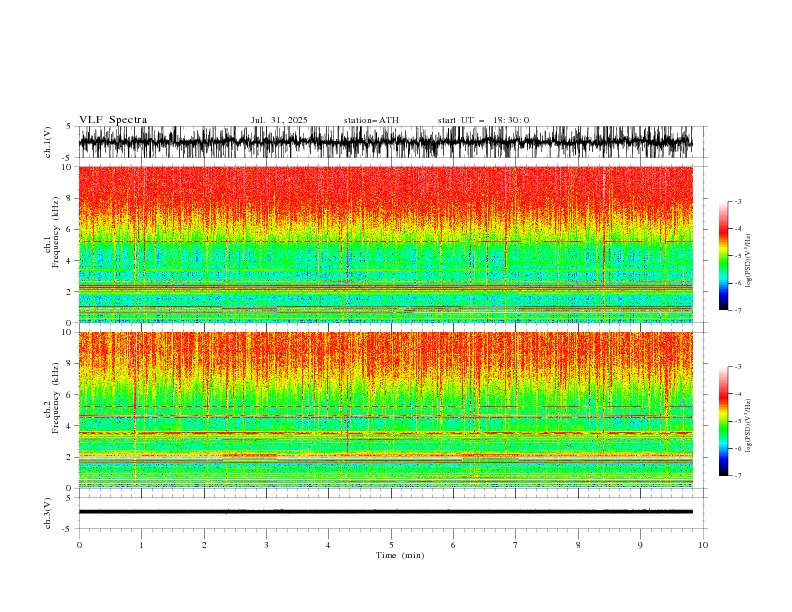Click time axis tick label "0"

[79, 545]
